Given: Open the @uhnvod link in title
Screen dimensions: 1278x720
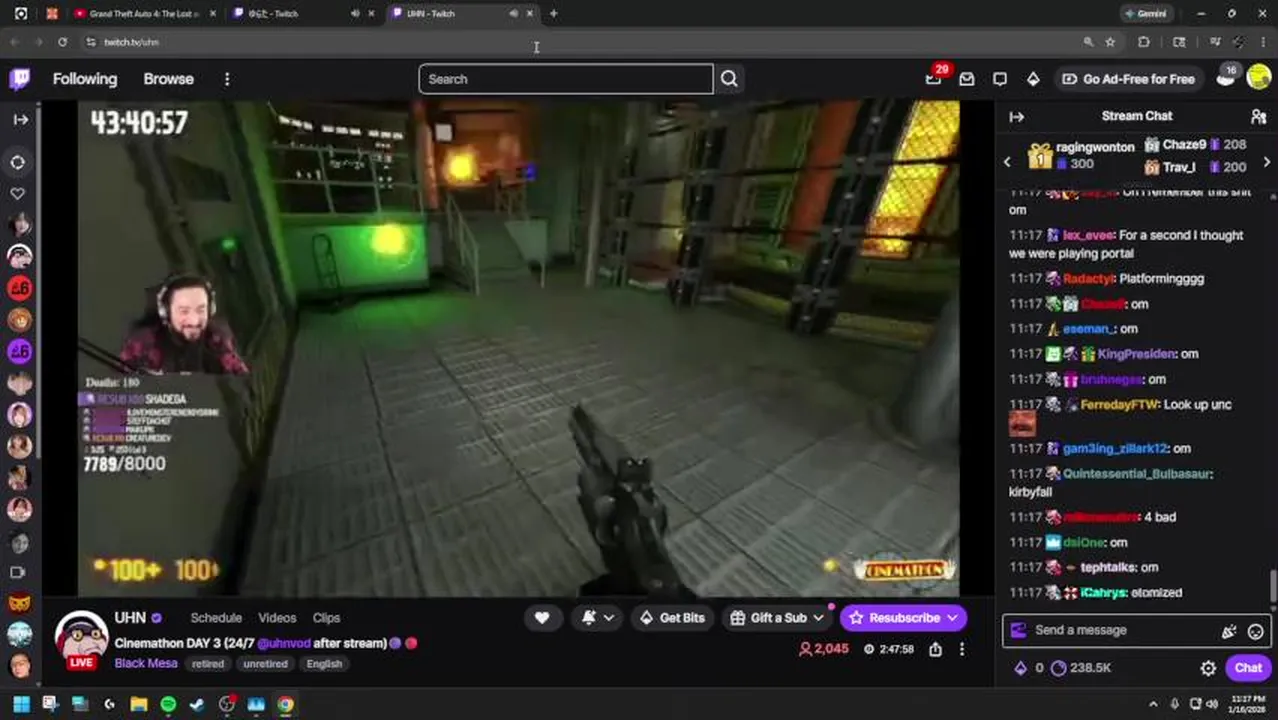Looking at the screenshot, I should coord(282,643).
